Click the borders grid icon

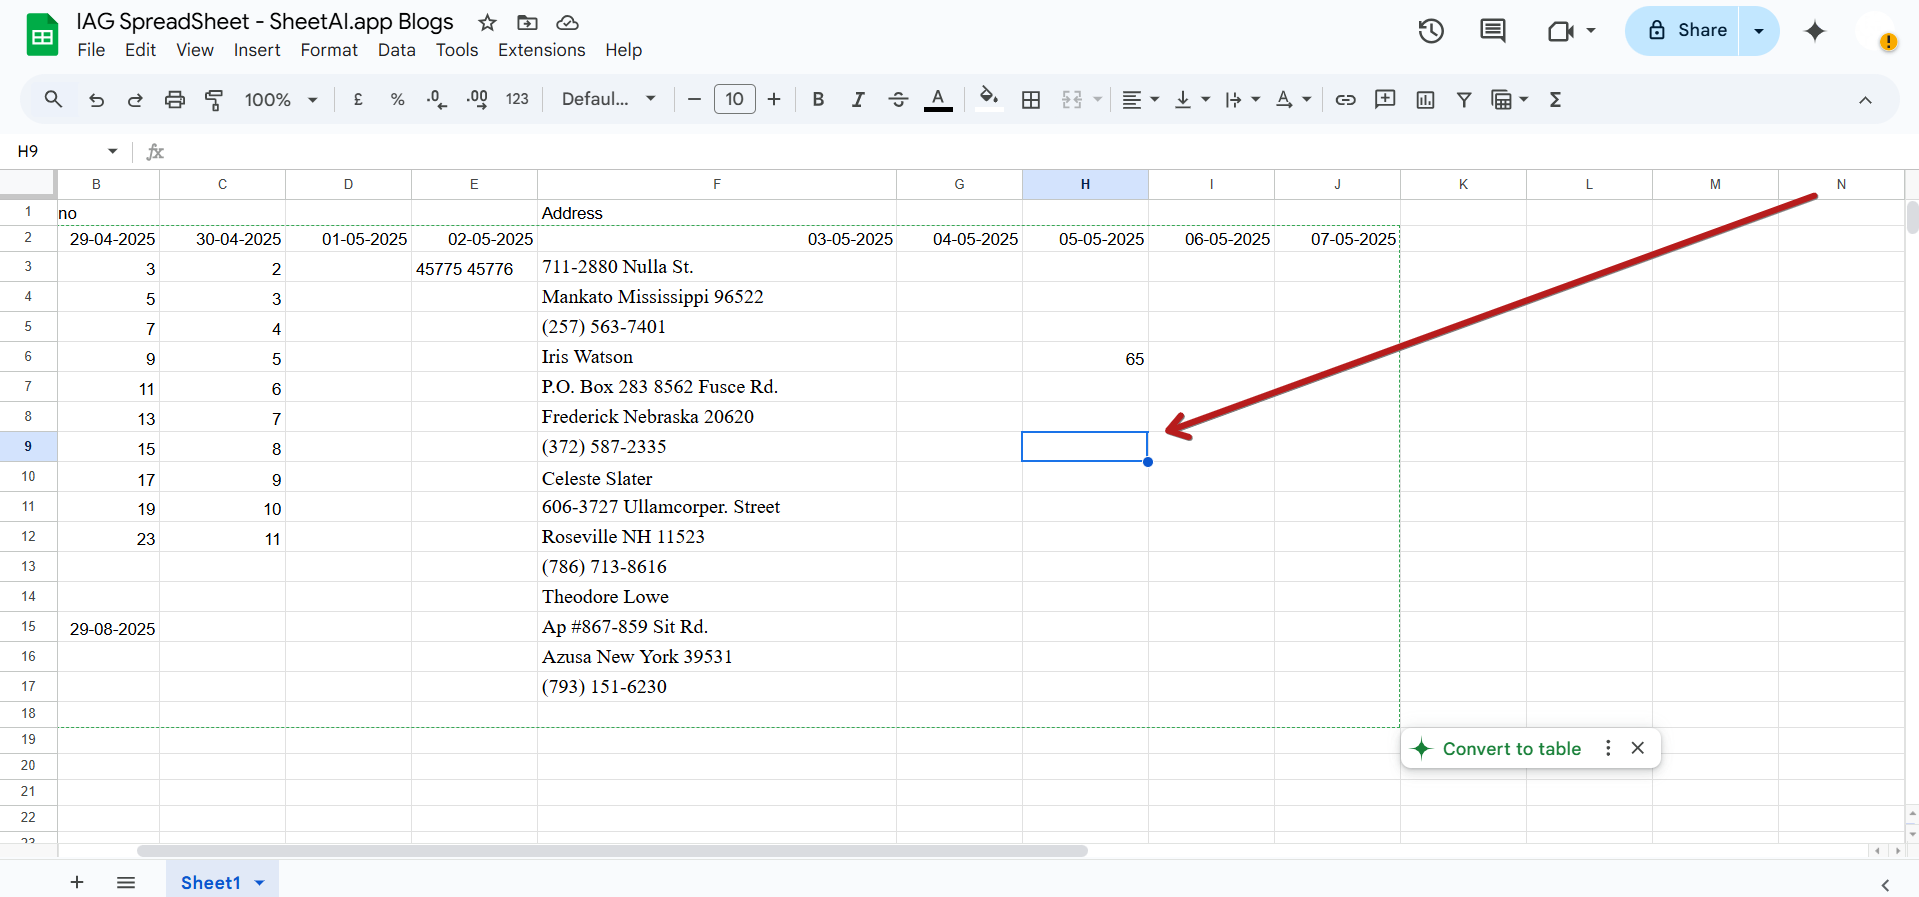pyautogui.click(x=1031, y=99)
